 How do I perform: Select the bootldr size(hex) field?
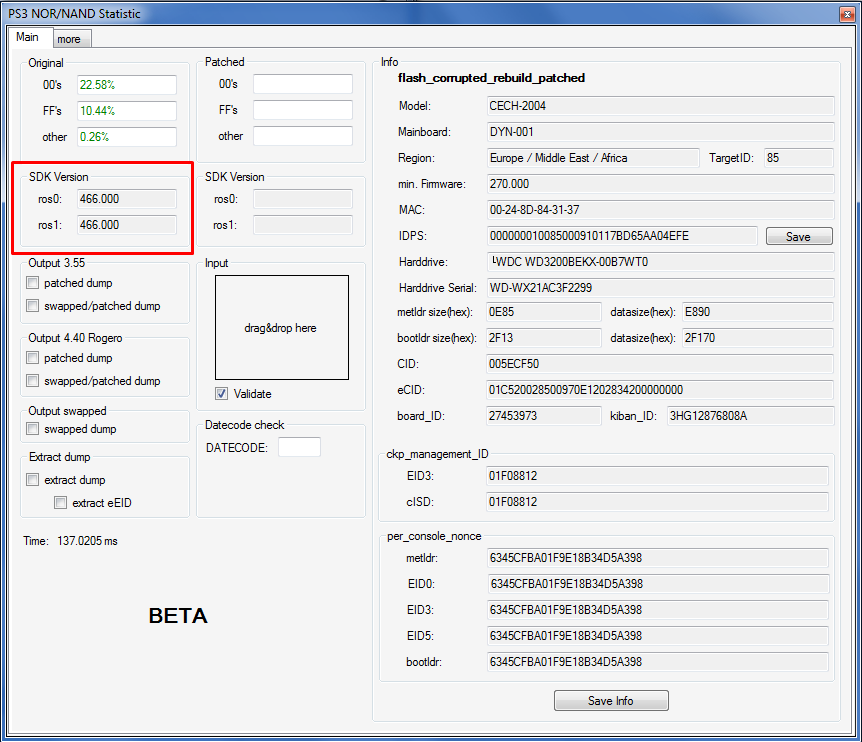click(544, 338)
